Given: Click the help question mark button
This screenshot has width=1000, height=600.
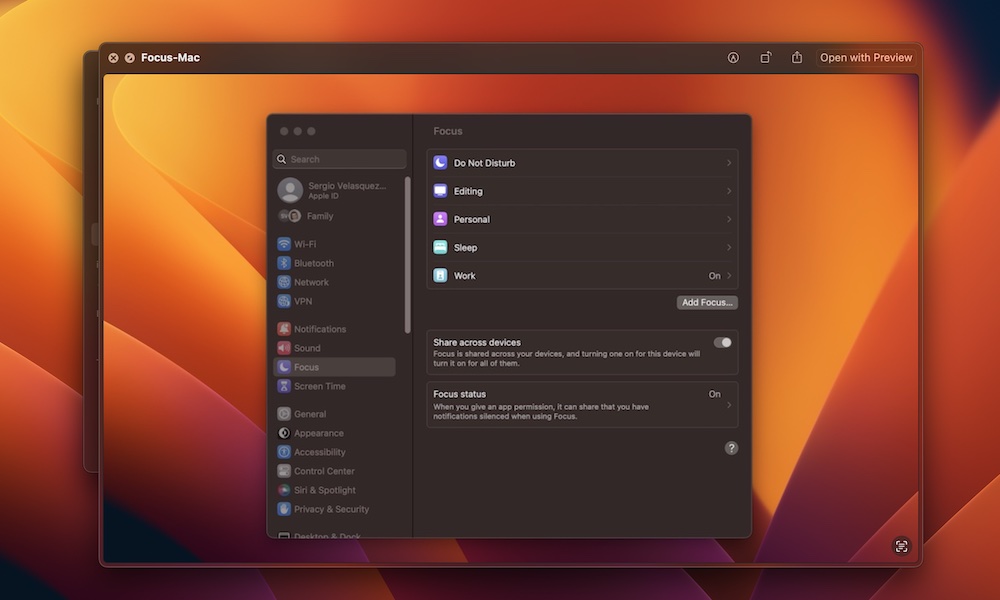Looking at the screenshot, I should pyautogui.click(x=732, y=448).
